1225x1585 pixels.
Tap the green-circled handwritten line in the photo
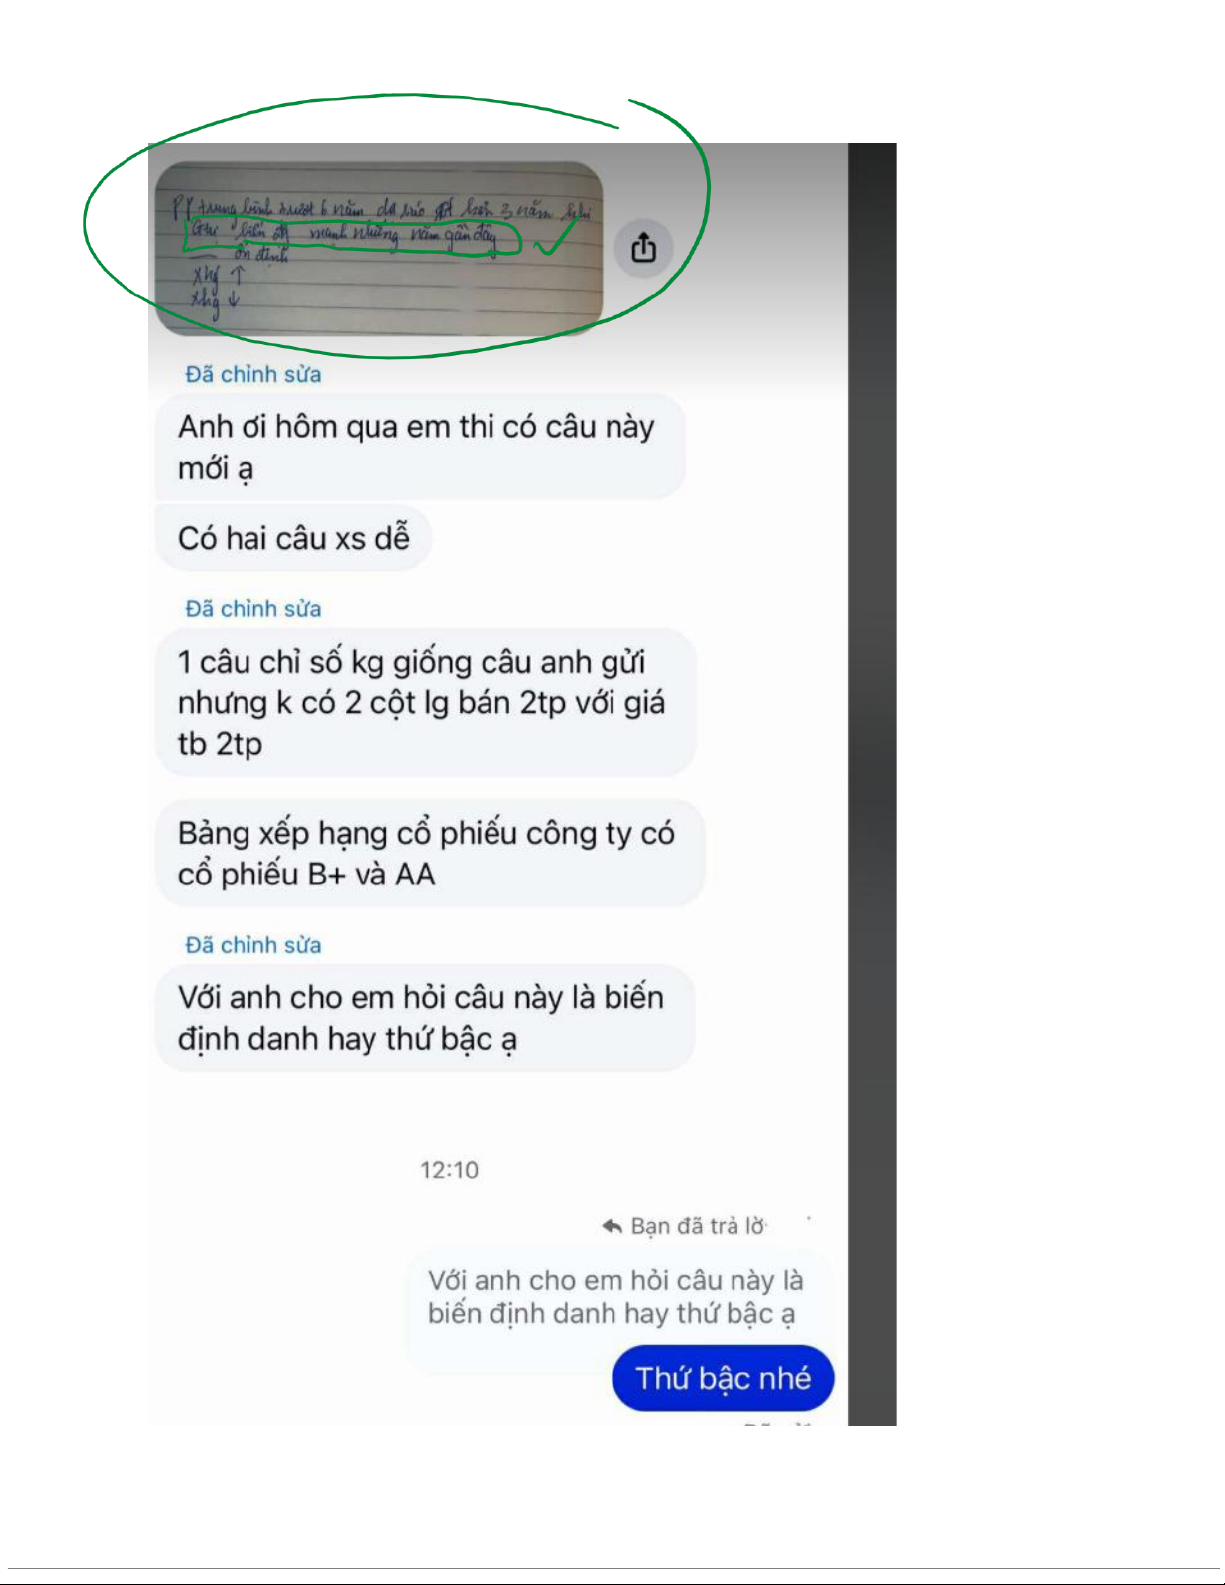click(x=352, y=235)
